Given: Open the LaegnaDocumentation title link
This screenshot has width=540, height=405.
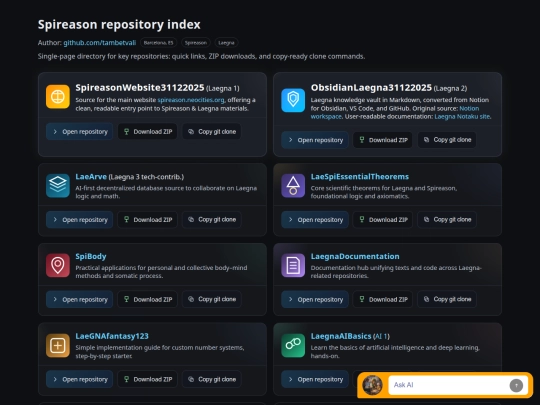Looking at the screenshot, I should pos(355,257).
